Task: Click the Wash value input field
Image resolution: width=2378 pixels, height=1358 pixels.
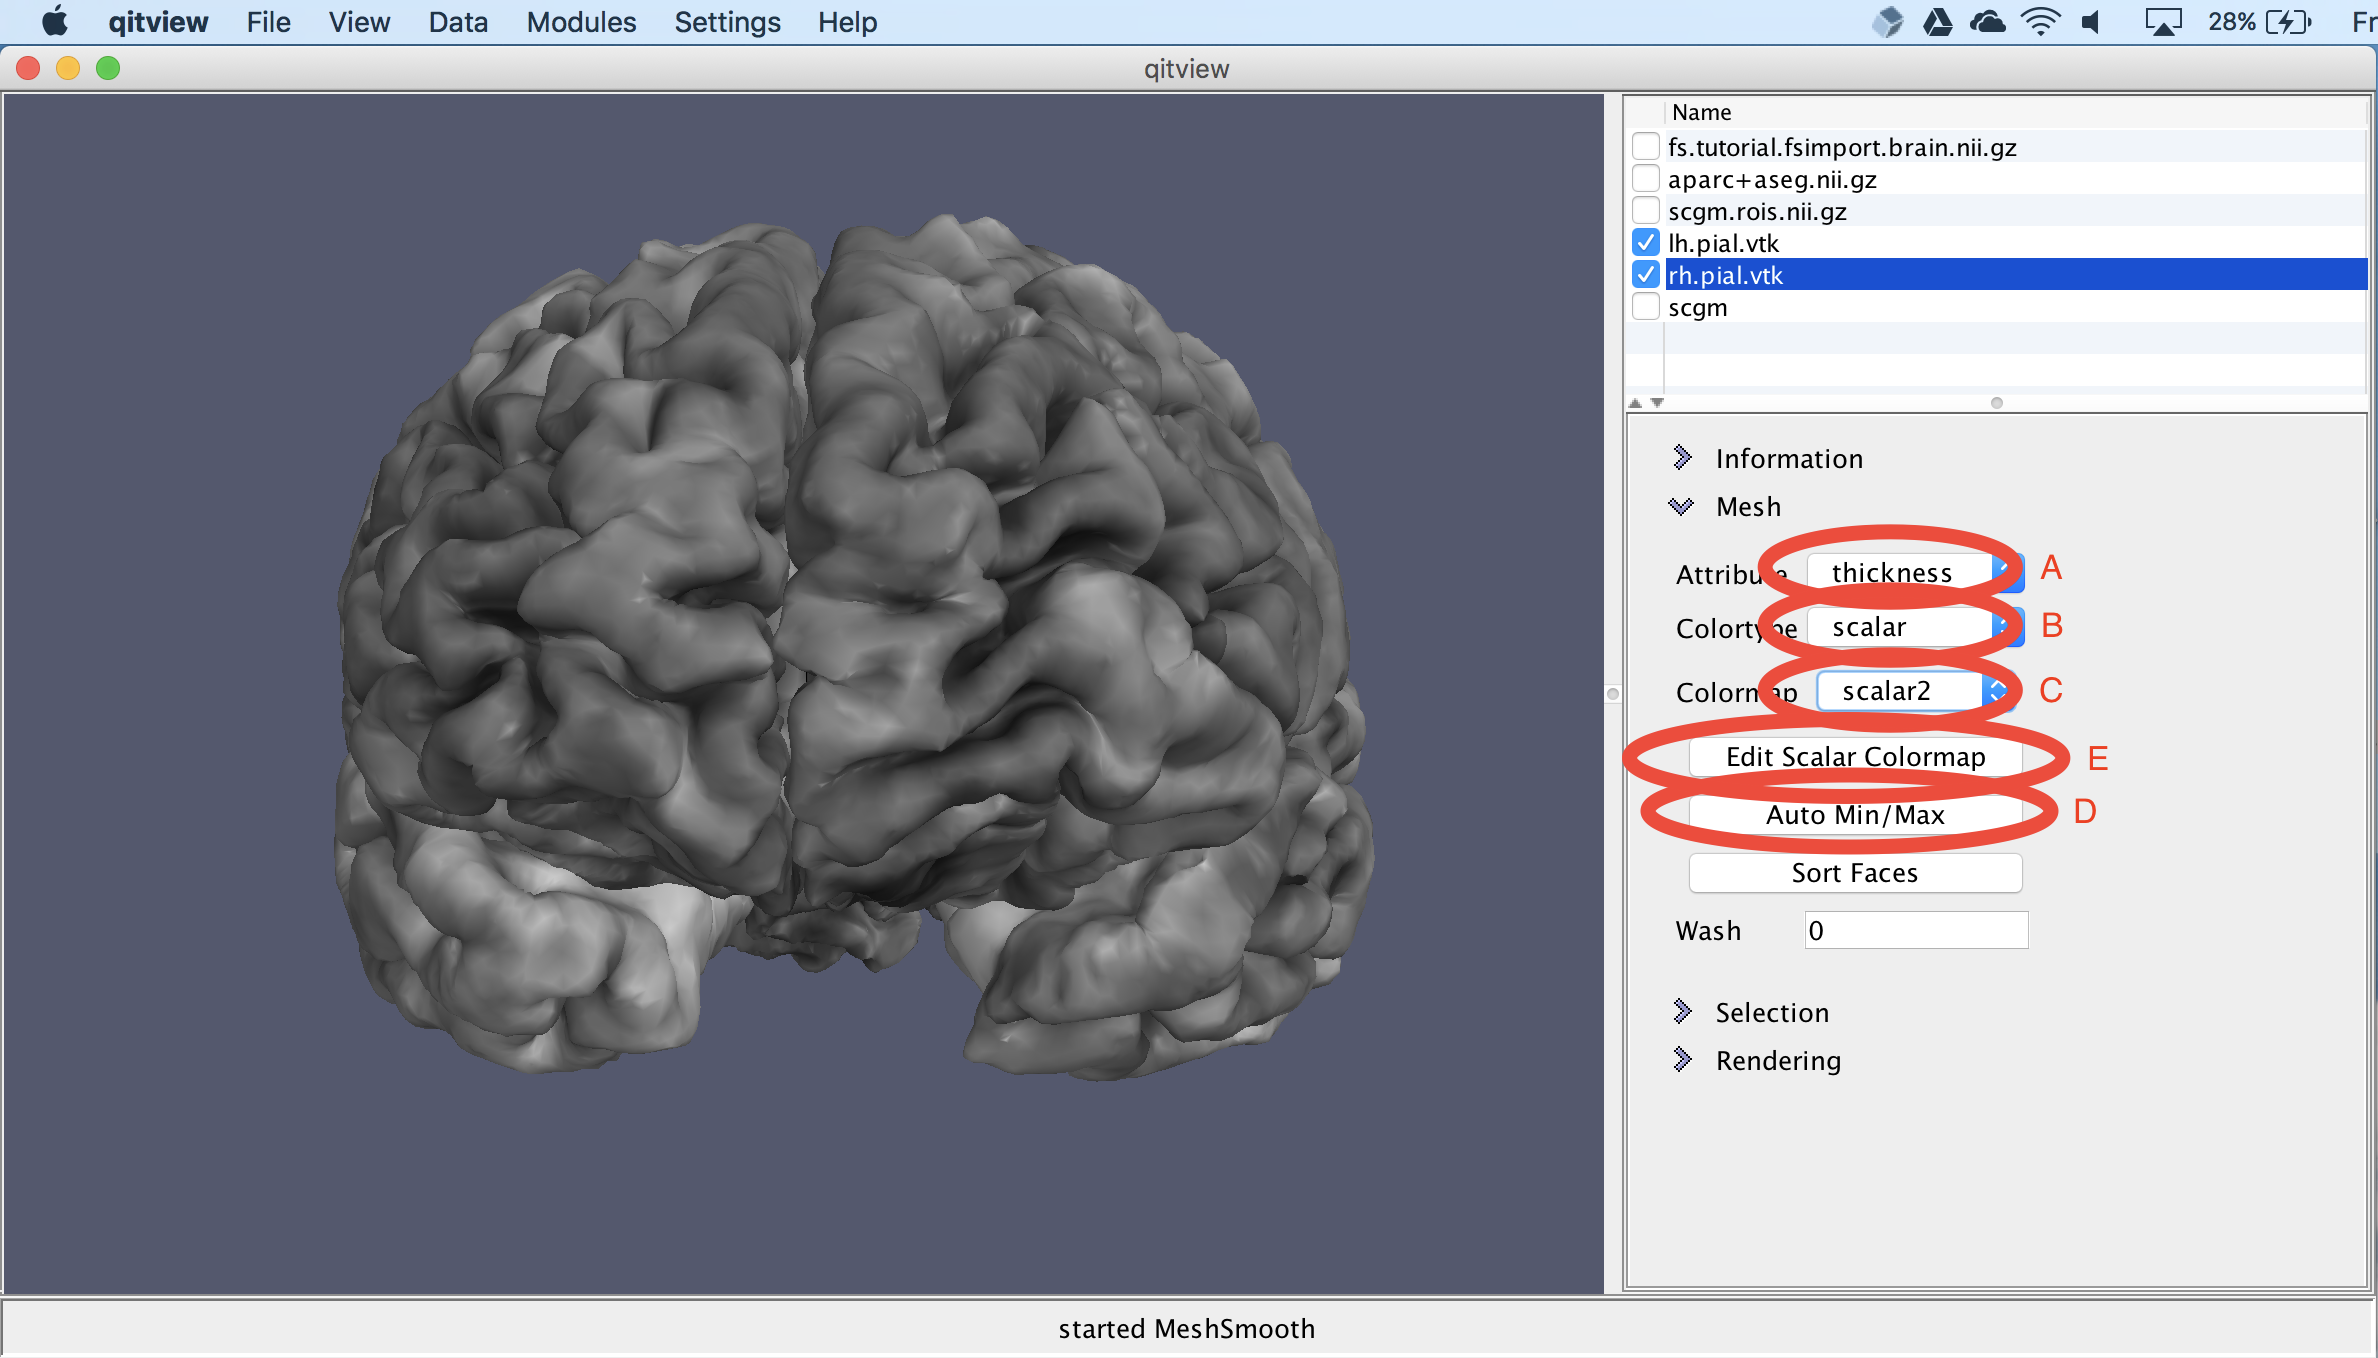Action: 1915,930
